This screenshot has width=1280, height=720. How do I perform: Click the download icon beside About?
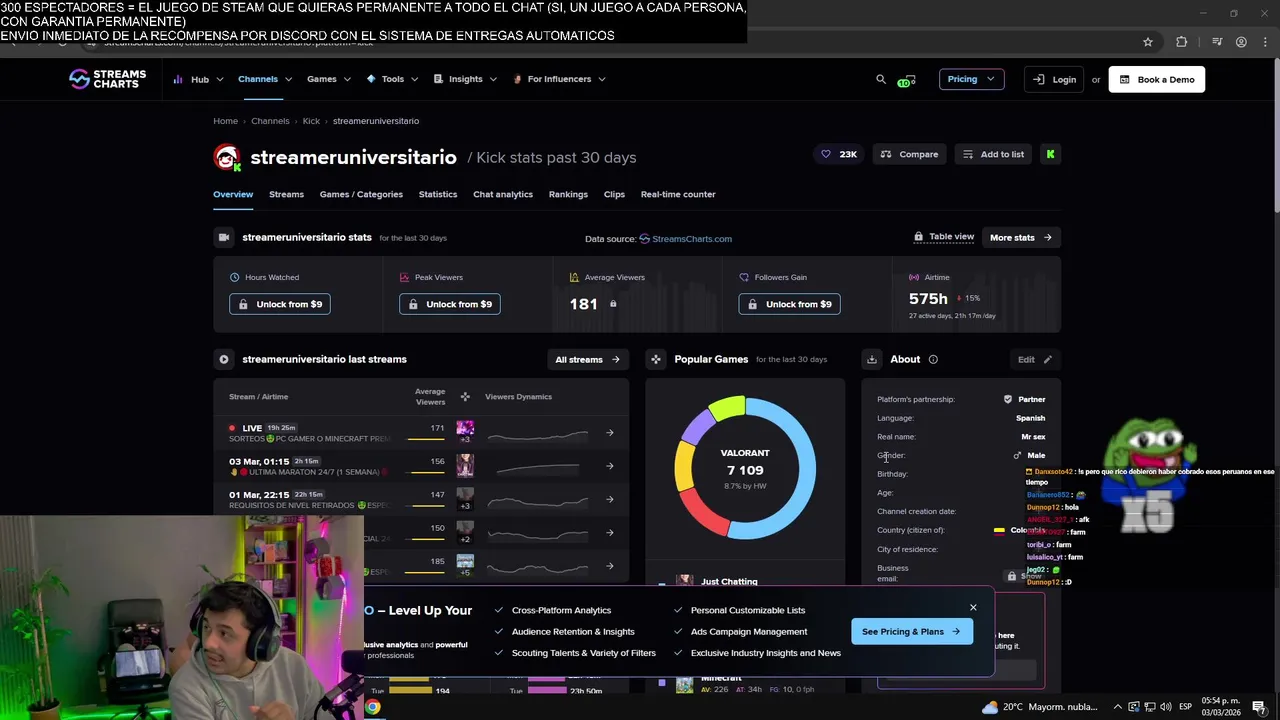872,359
